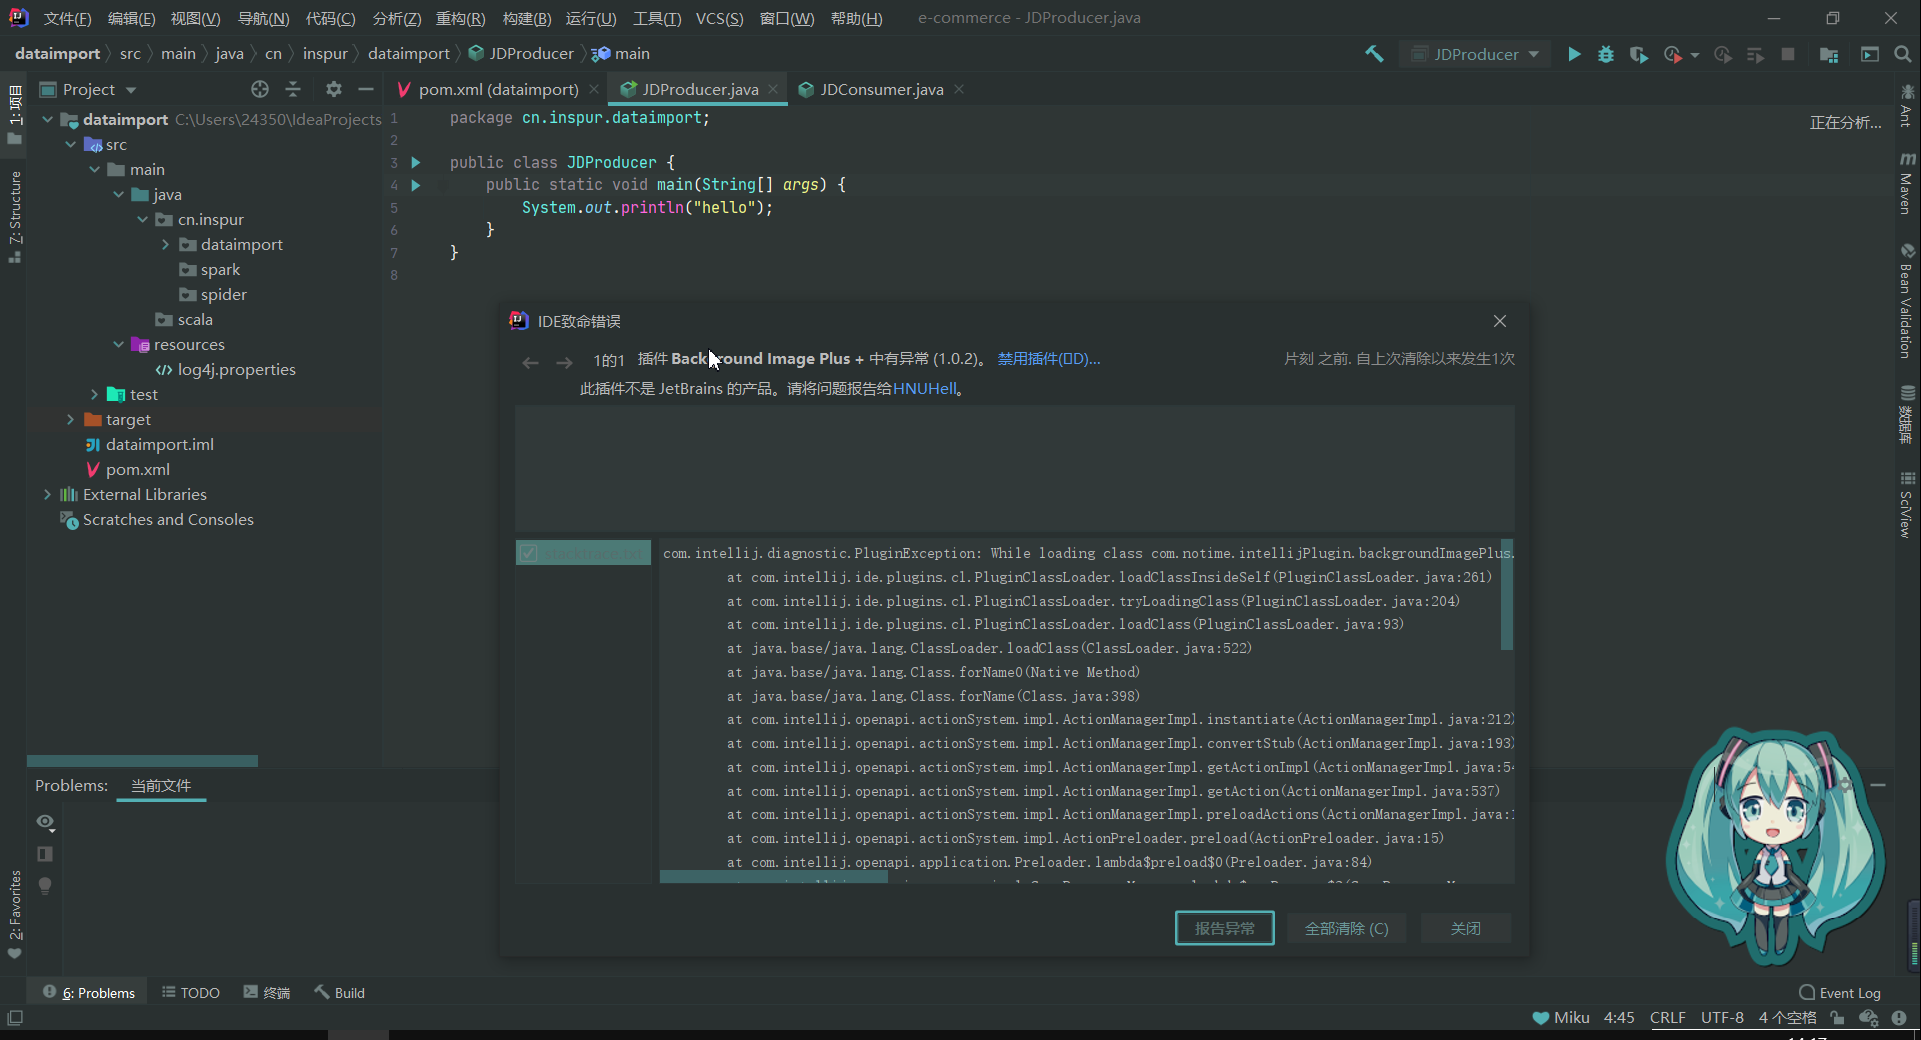Select opened file with the locate icon
This screenshot has width=1921, height=1040.
click(260, 89)
